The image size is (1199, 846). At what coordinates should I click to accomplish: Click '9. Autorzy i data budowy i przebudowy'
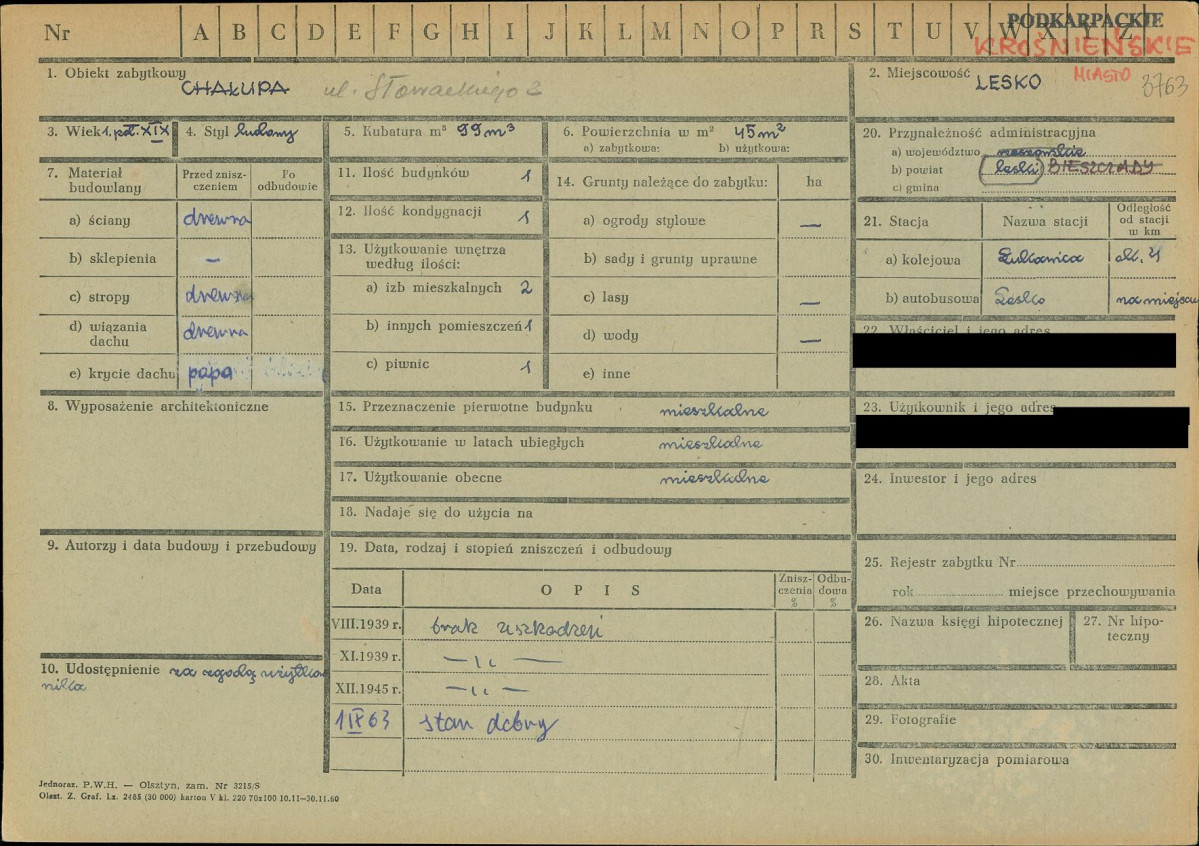180,546
